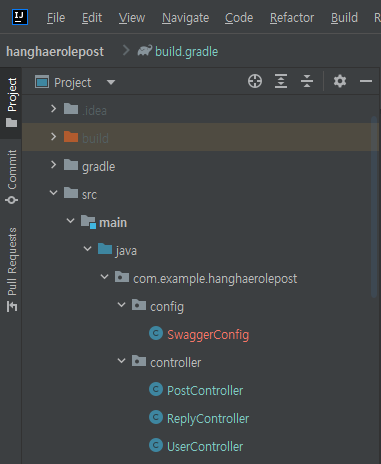Open the Refactor menu

coord(292,18)
